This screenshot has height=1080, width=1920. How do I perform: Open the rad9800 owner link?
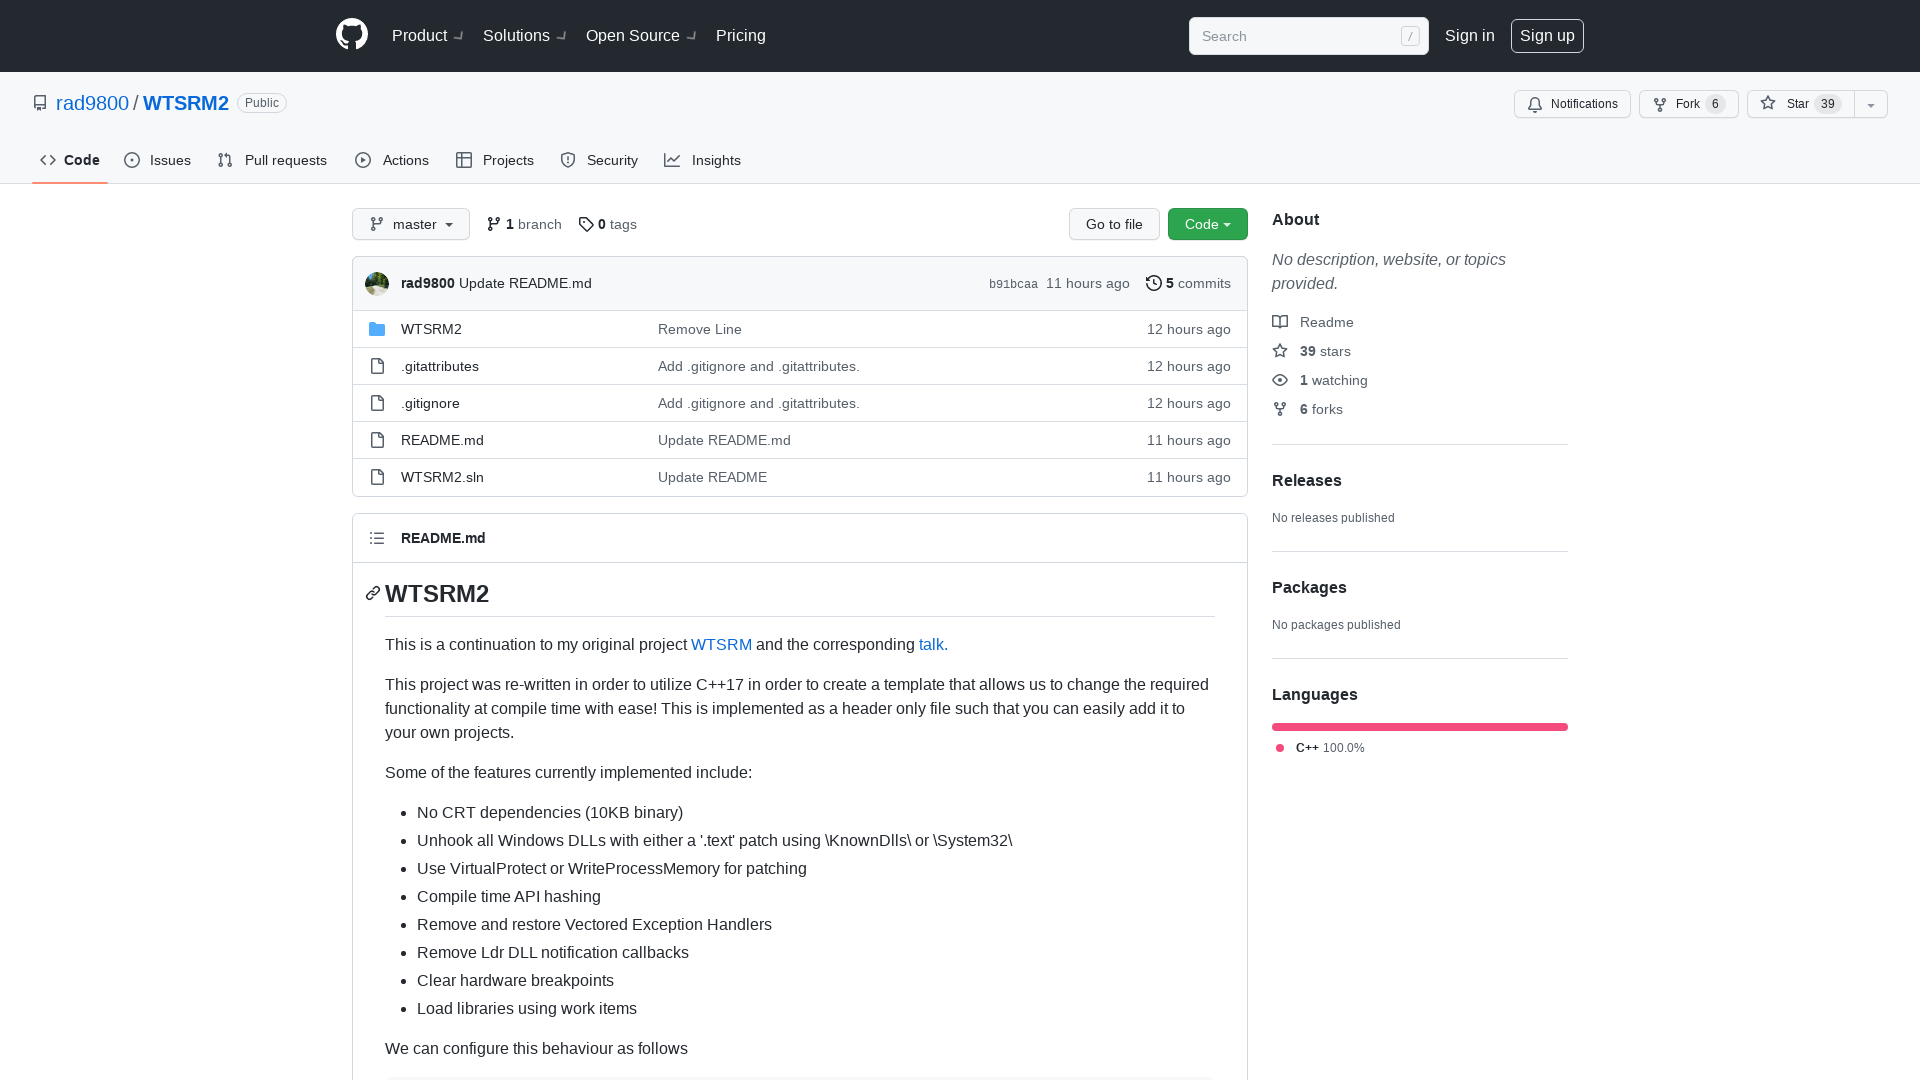(x=92, y=103)
